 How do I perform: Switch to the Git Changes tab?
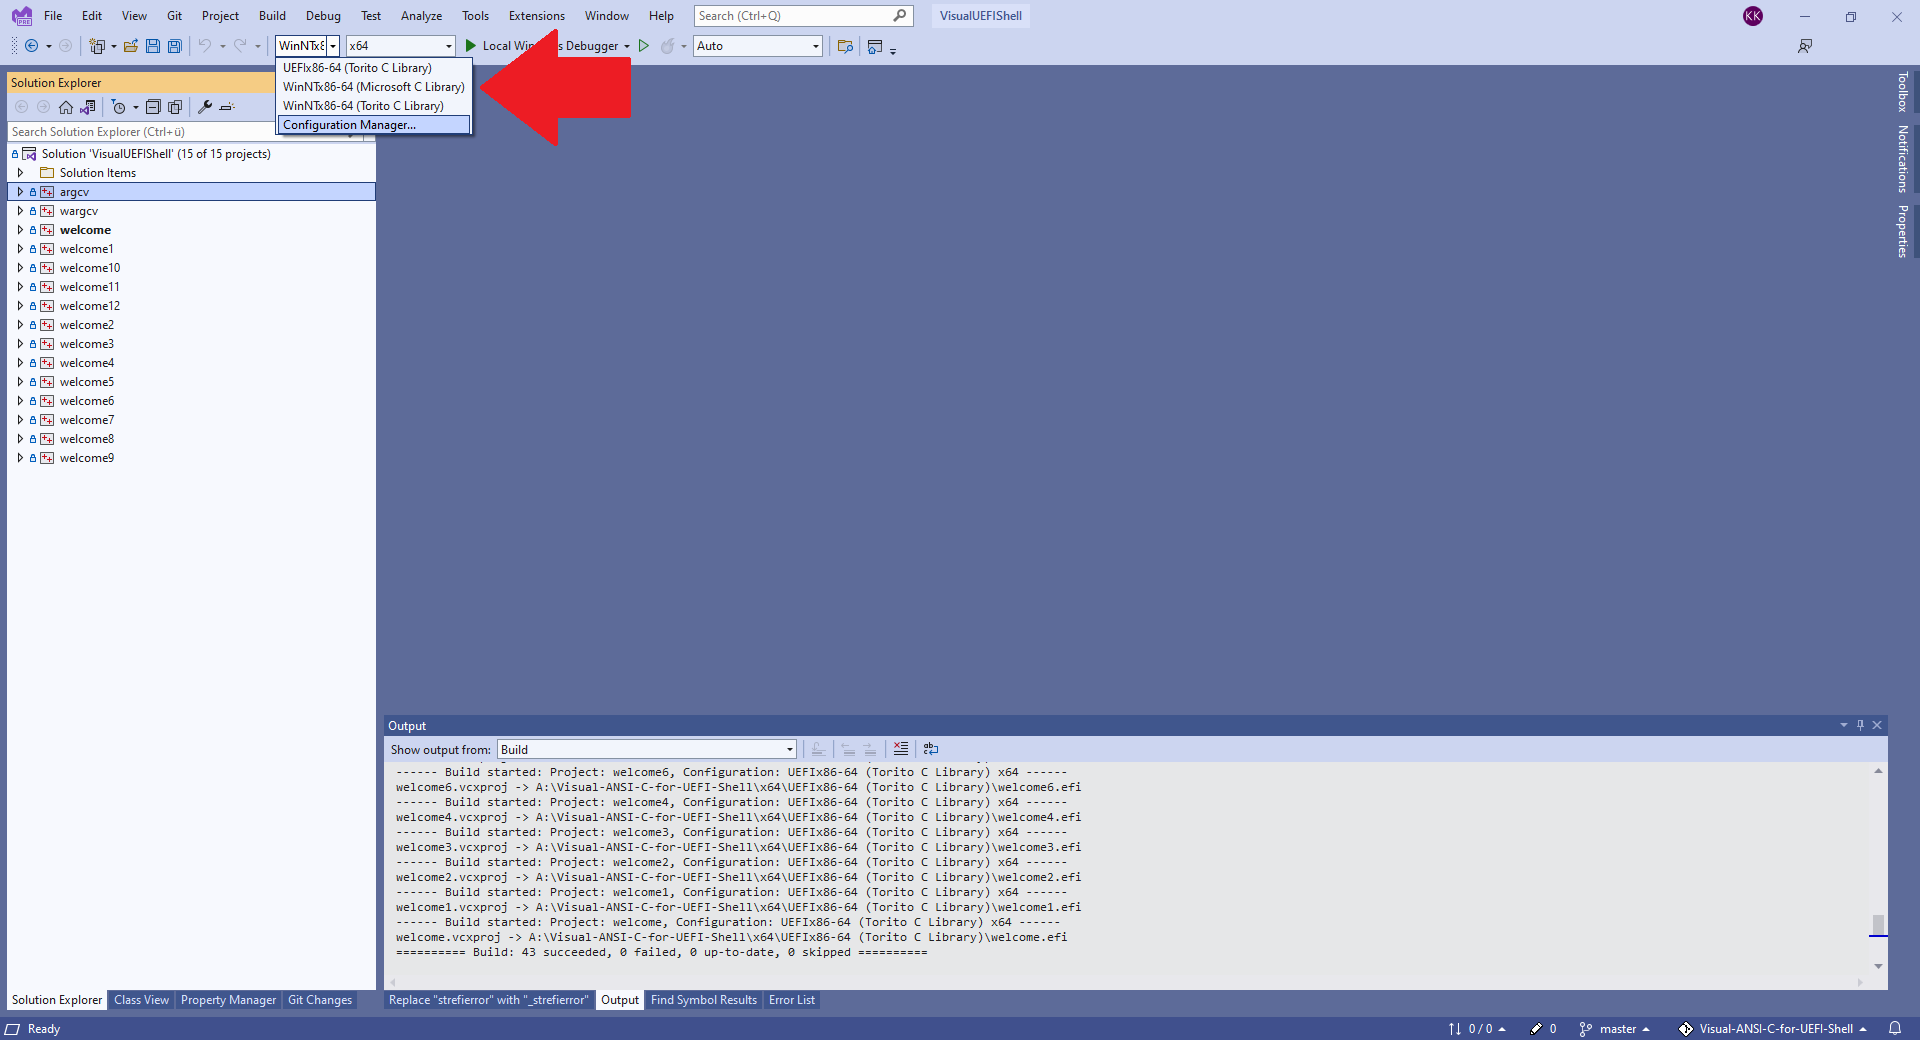pos(320,1000)
